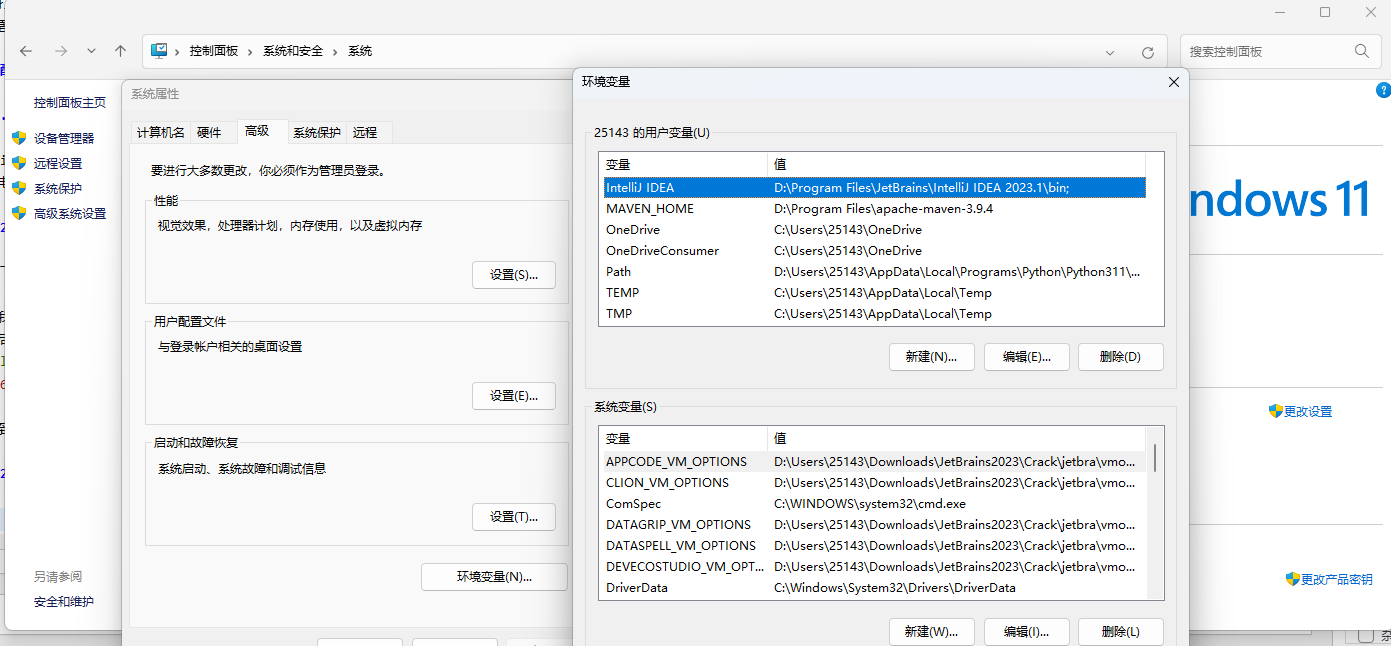
Task: Open 更改产品密钥 link
Action: pyautogui.click(x=1336, y=578)
